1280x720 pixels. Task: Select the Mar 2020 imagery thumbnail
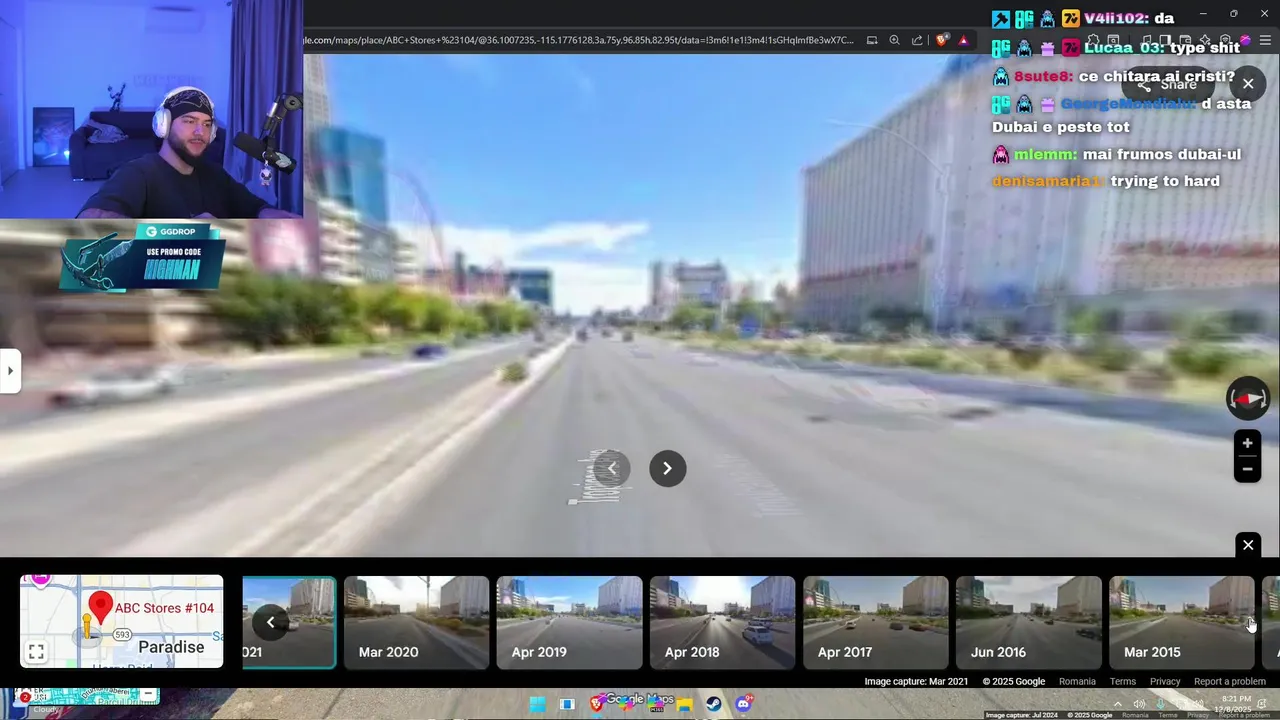coord(417,622)
